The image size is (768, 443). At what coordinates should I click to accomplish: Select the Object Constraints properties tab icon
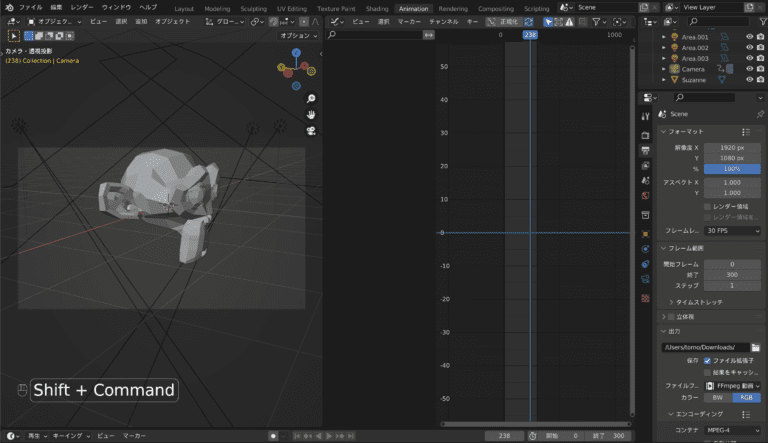pos(646,264)
